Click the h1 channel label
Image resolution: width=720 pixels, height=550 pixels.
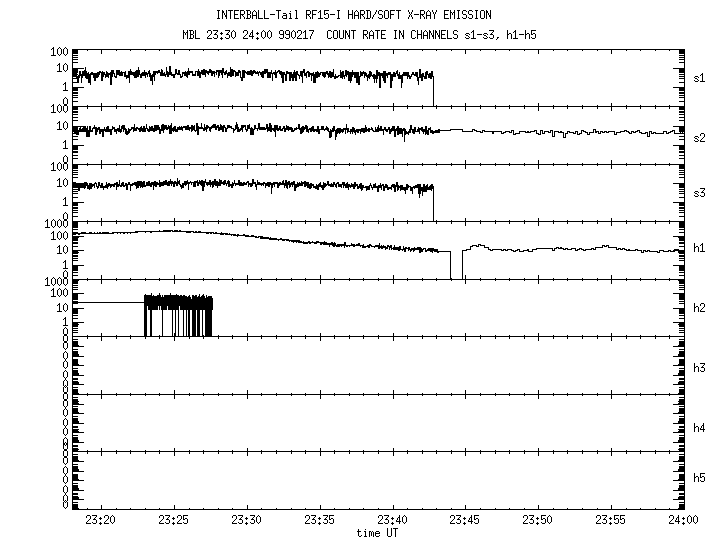click(700, 249)
